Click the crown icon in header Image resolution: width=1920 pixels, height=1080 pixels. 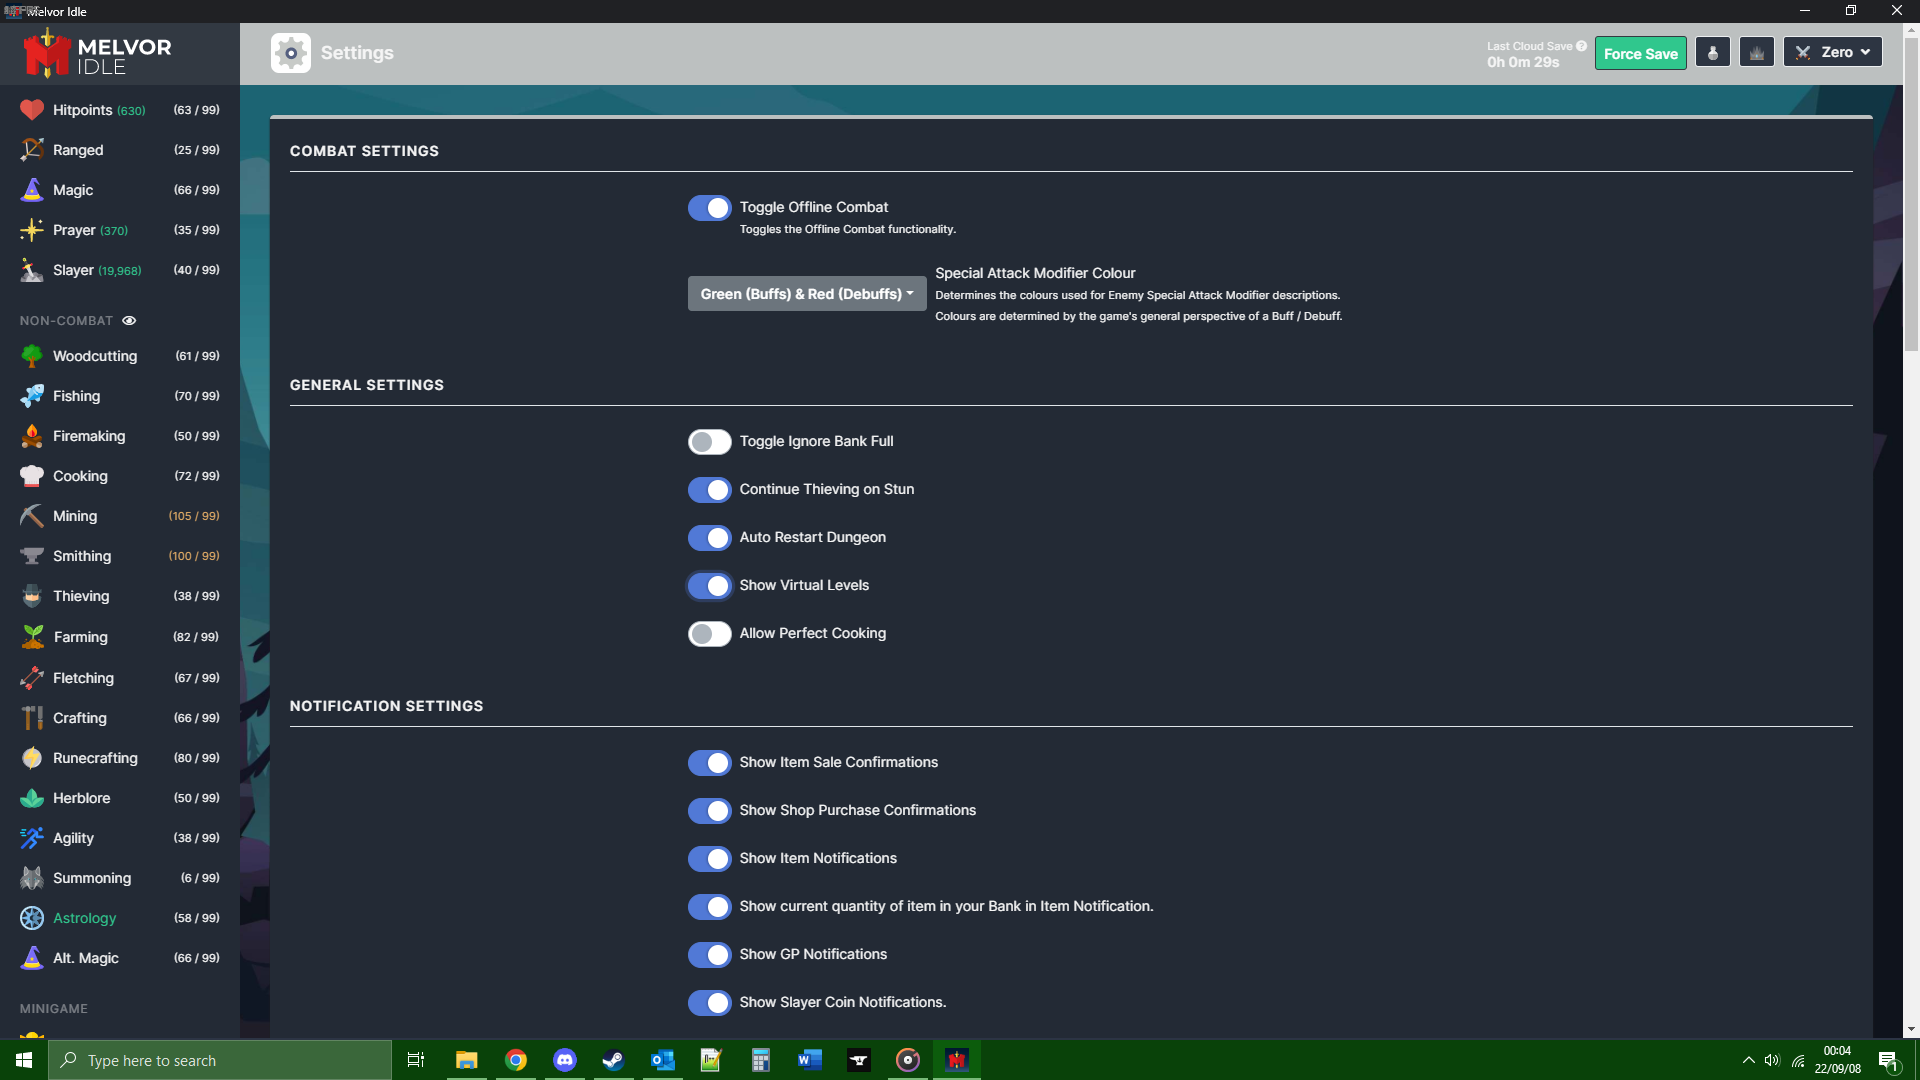pyautogui.click(x=1756, y=53)
